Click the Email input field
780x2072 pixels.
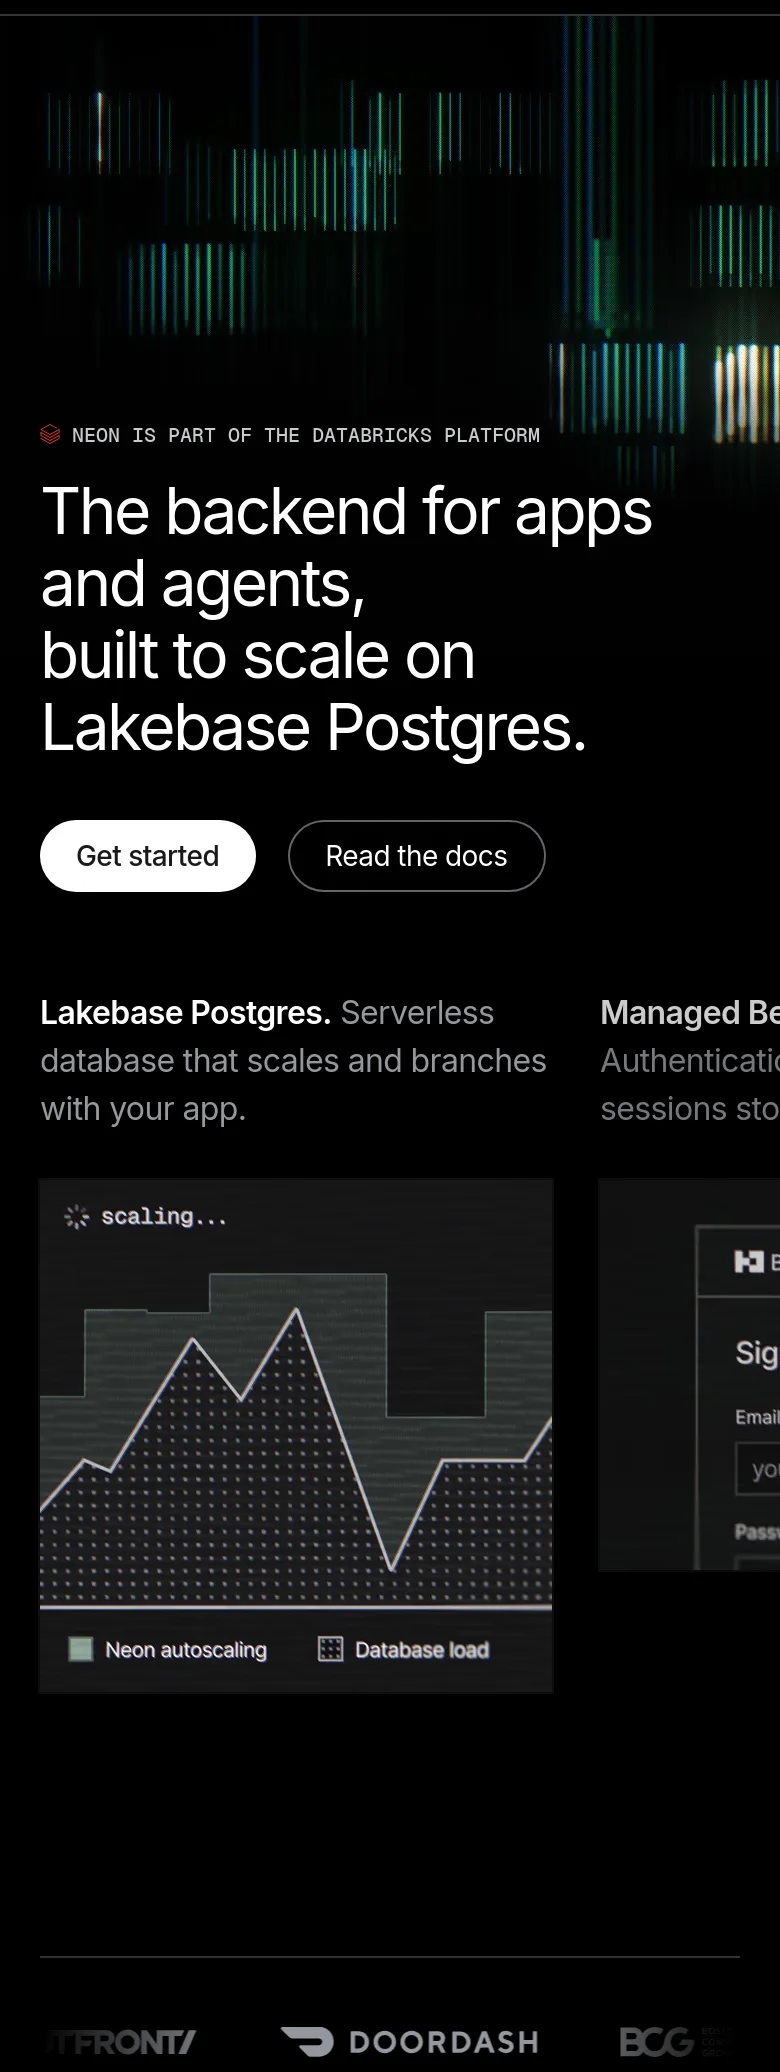(758, 1468)
